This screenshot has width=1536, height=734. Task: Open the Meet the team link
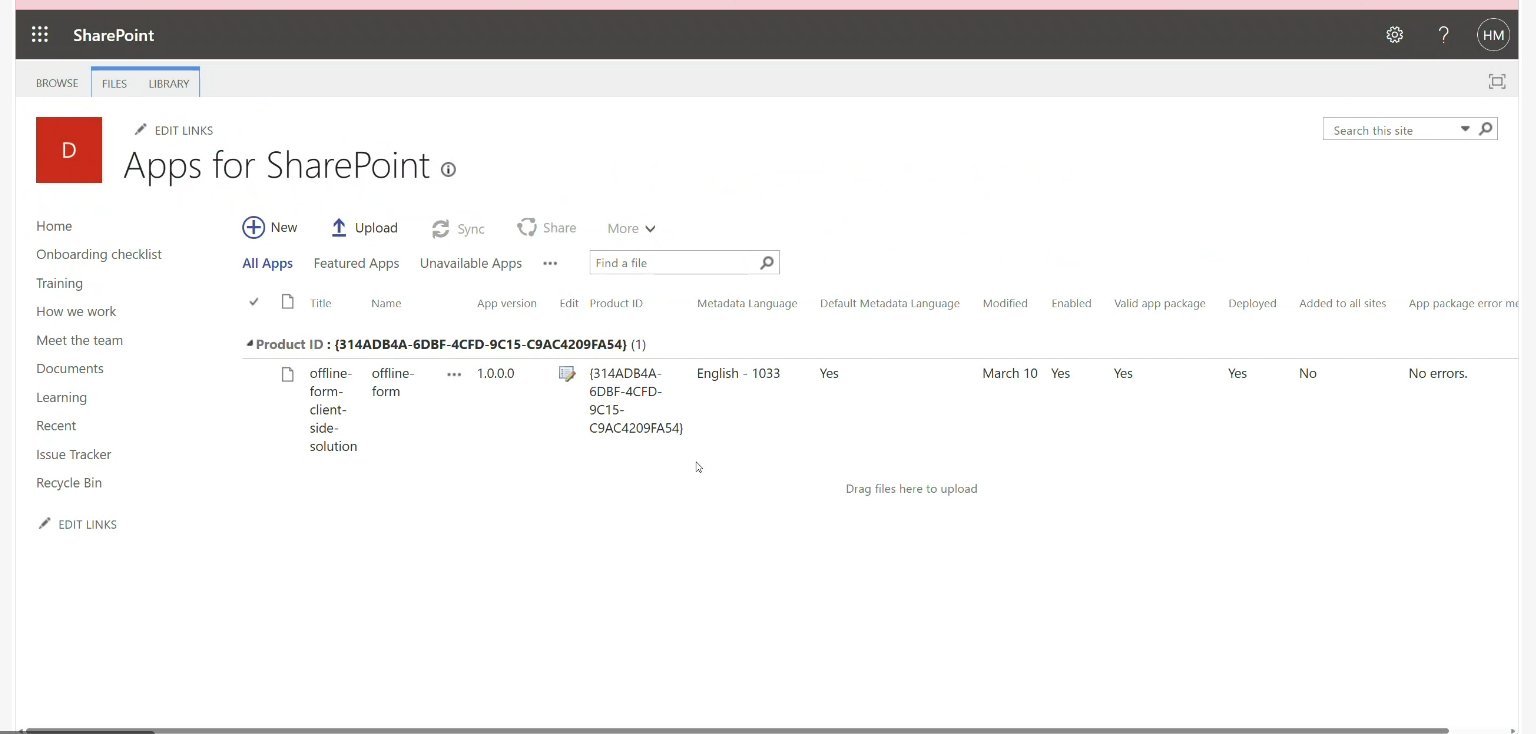tap(79, 340)
